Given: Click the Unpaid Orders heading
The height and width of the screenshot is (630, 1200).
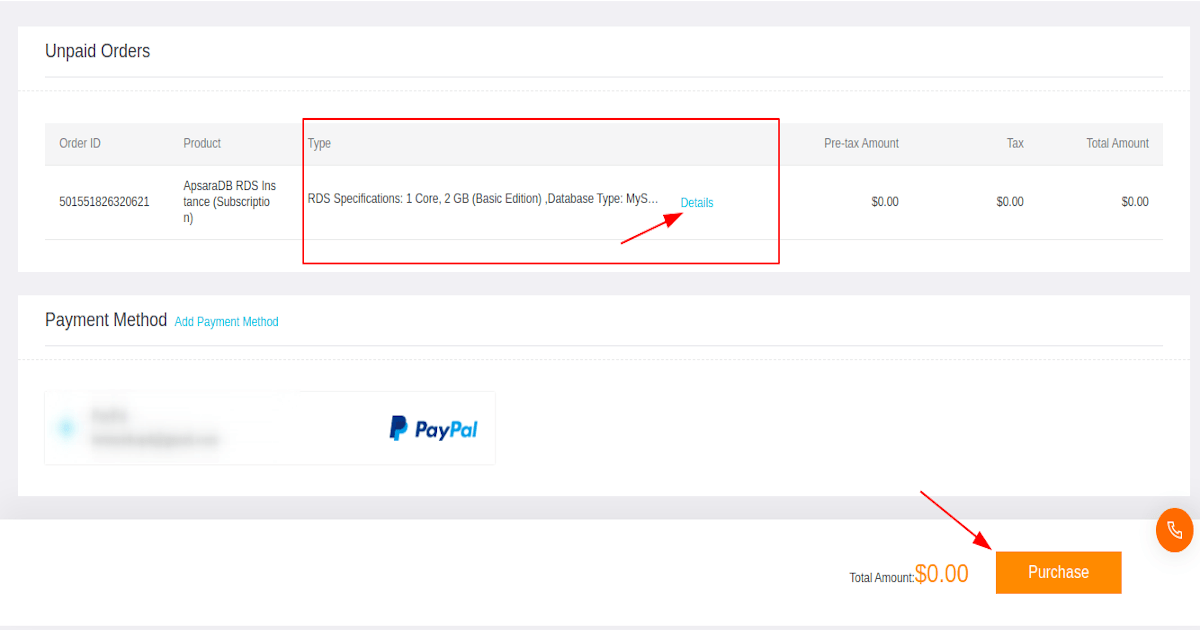Looking at the screenshot, I should tap(97, 51).
